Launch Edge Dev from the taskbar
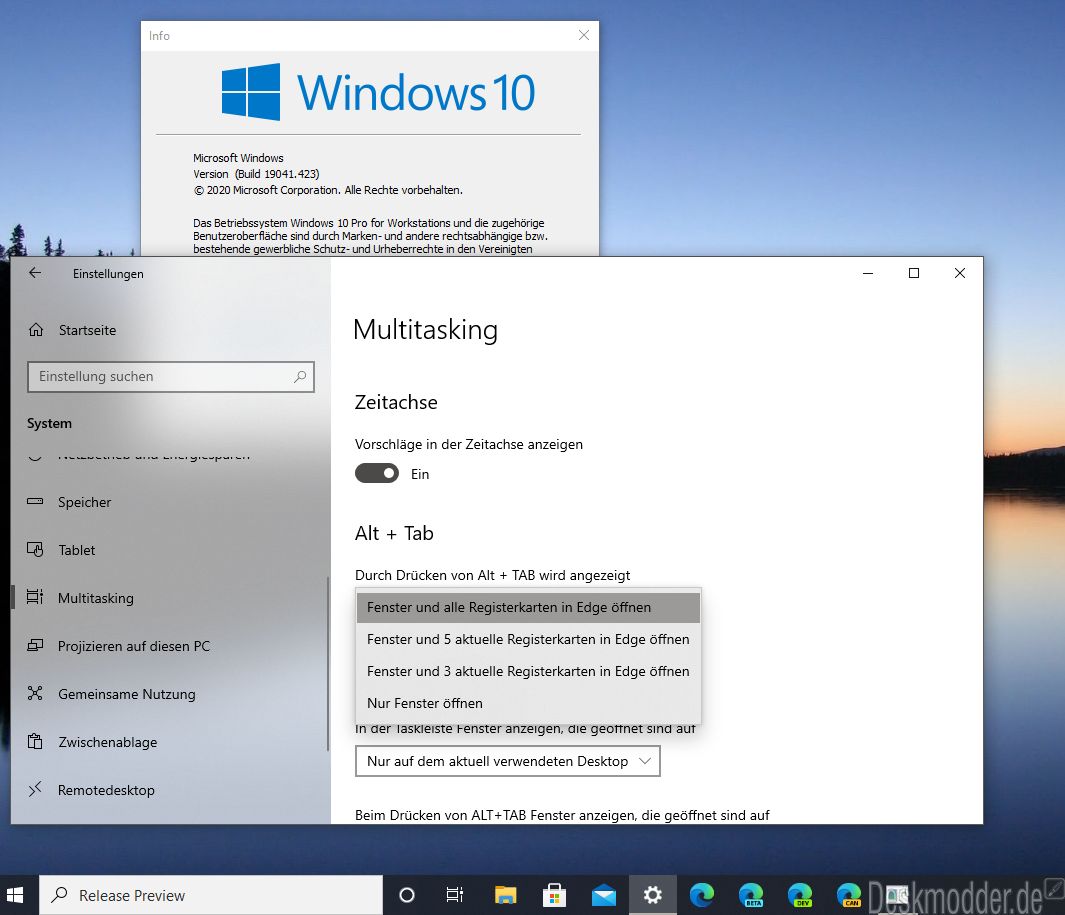1065x915 pixels. point(800,895)
